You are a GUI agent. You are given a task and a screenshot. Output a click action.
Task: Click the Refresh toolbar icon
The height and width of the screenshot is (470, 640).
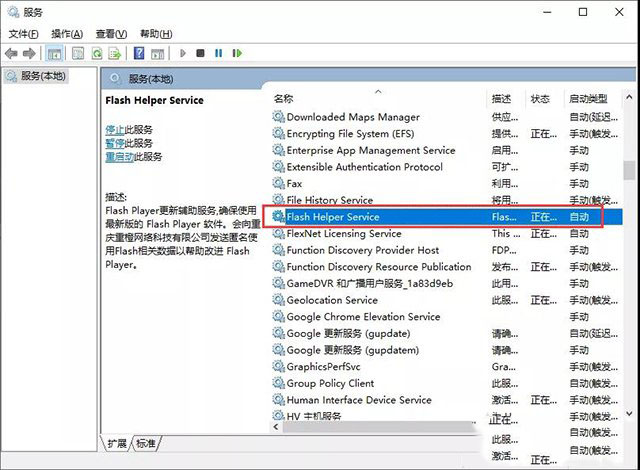click(x=97, y=53)
